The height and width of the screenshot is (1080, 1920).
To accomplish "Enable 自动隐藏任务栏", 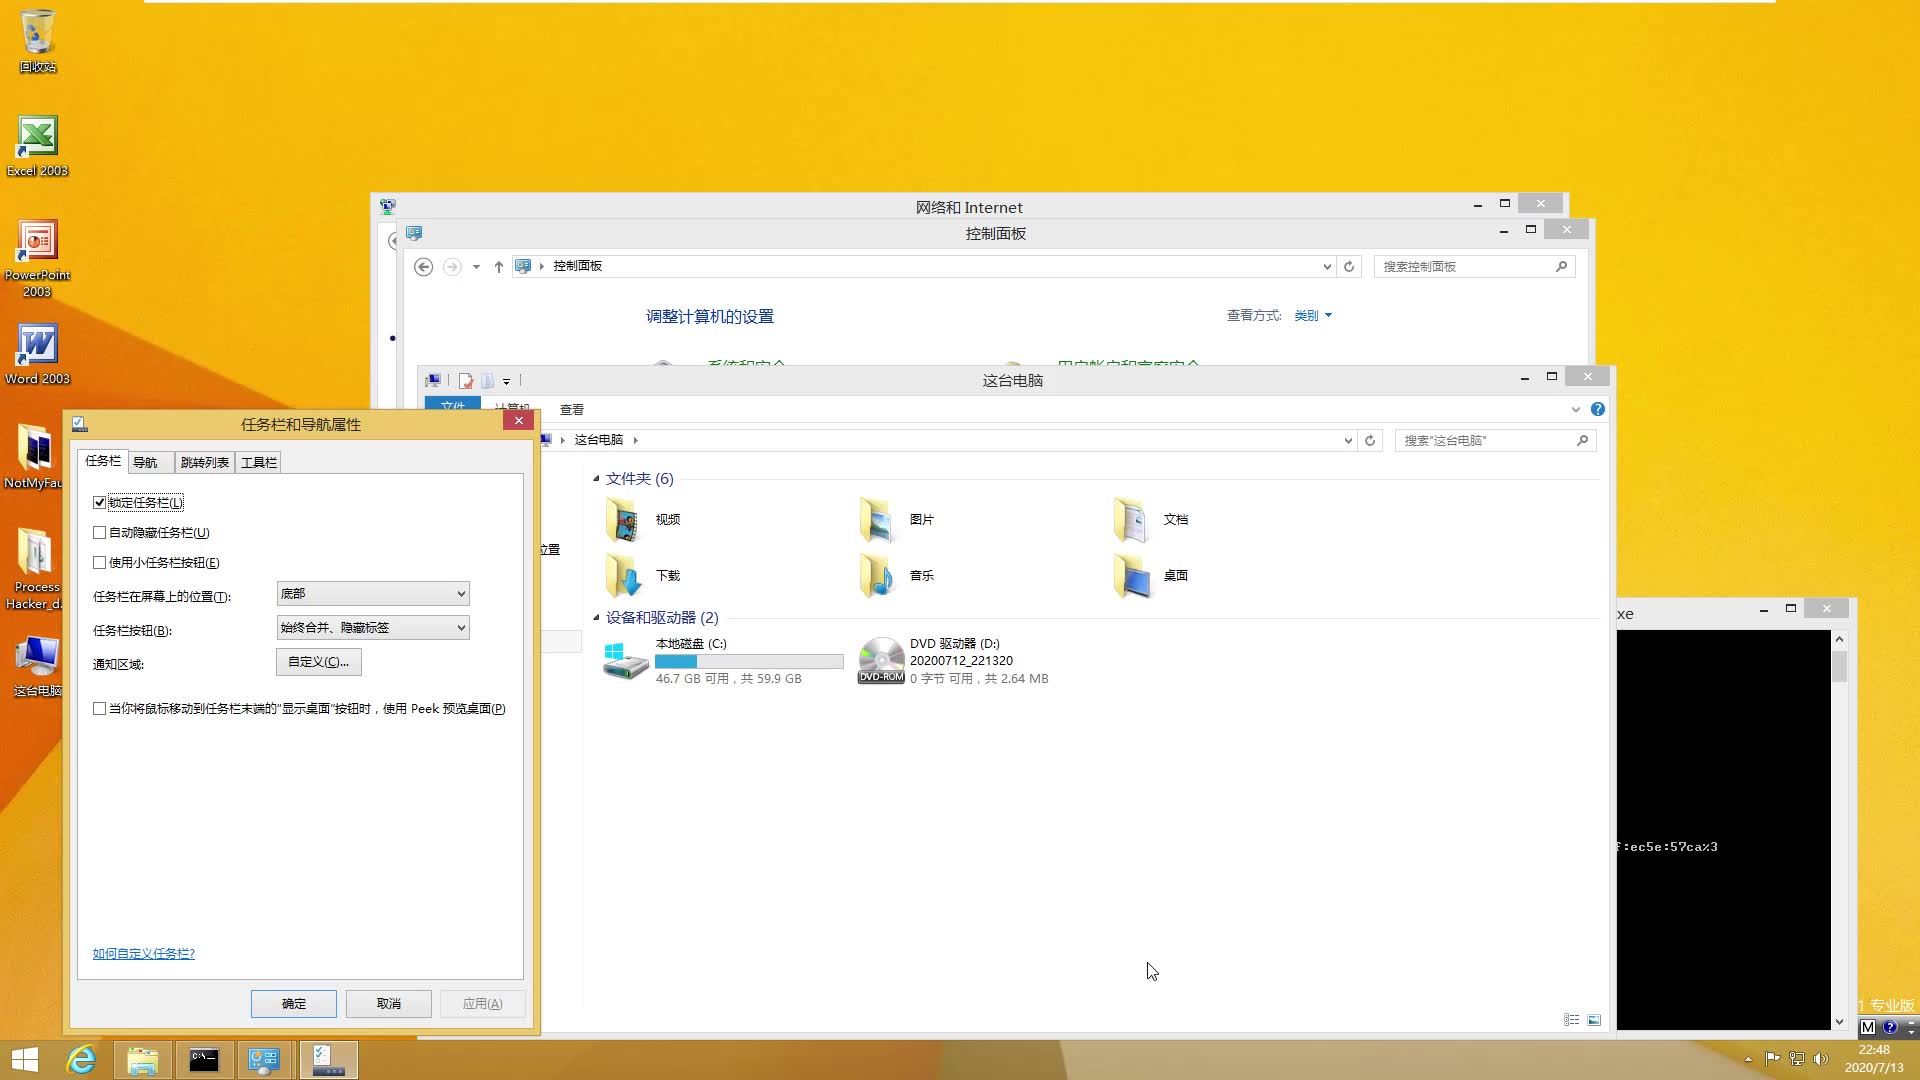I will click(99, 532).
